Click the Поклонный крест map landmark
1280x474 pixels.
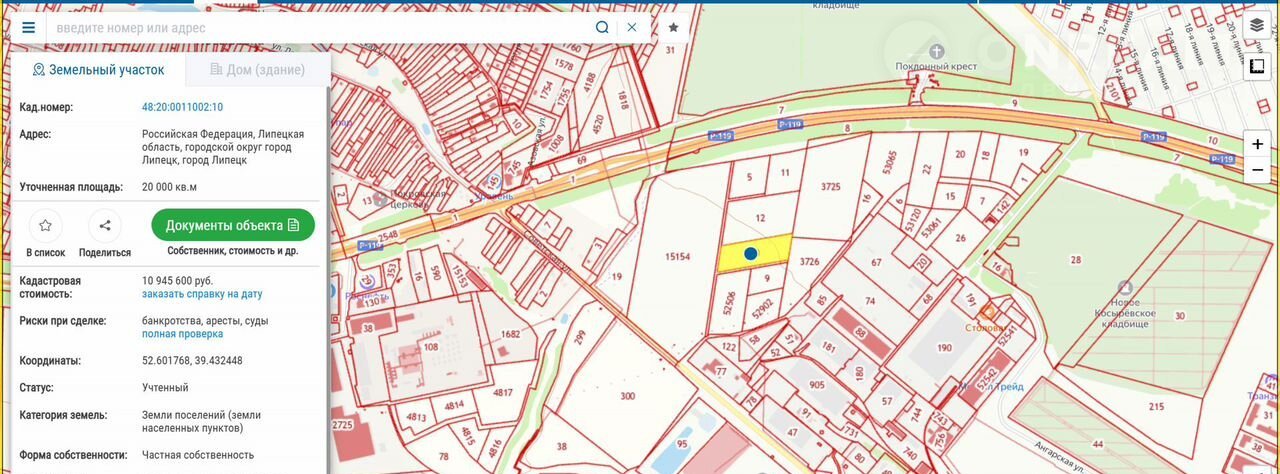point(937,52)
